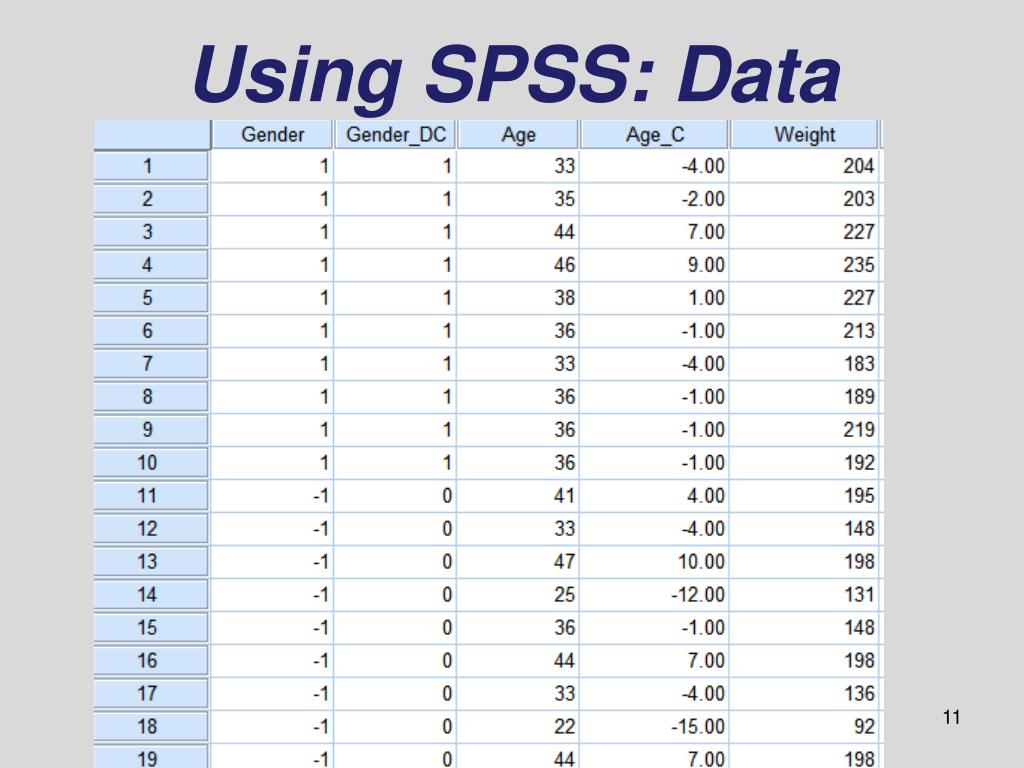Select the Age_C column header
Viewport: 1024px width, 768px height.
coord(654,135)
